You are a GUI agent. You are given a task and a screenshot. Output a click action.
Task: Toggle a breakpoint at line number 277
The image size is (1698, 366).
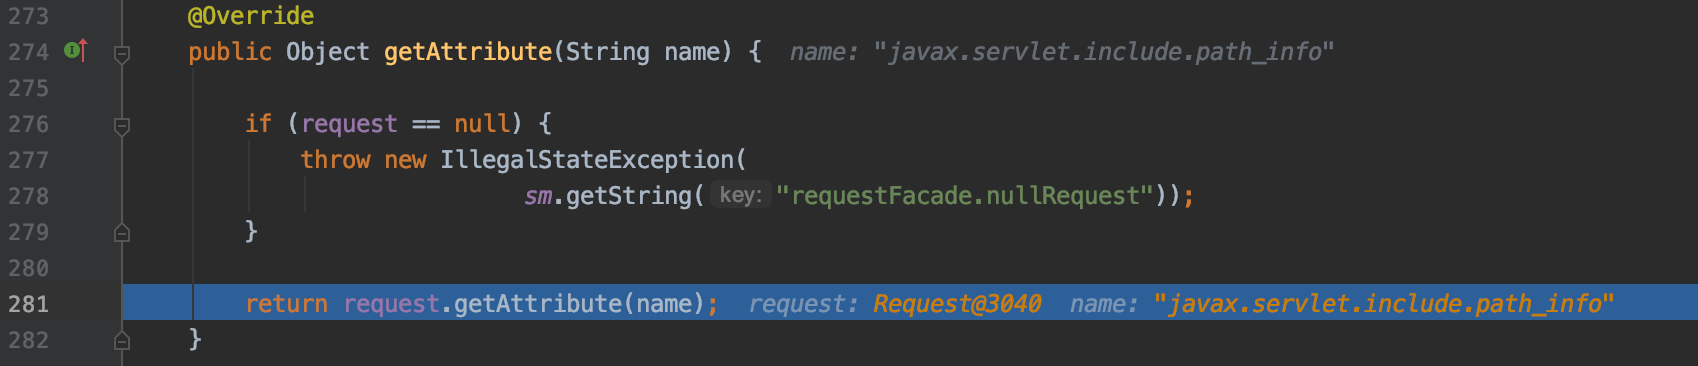28,160
